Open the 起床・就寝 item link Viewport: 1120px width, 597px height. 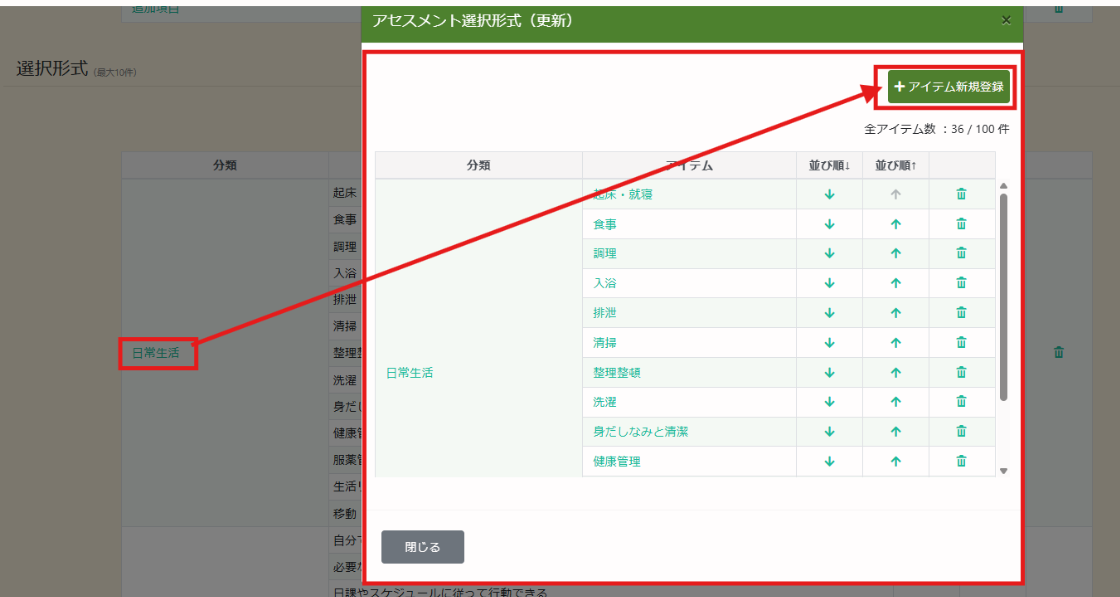pos(622,195)
